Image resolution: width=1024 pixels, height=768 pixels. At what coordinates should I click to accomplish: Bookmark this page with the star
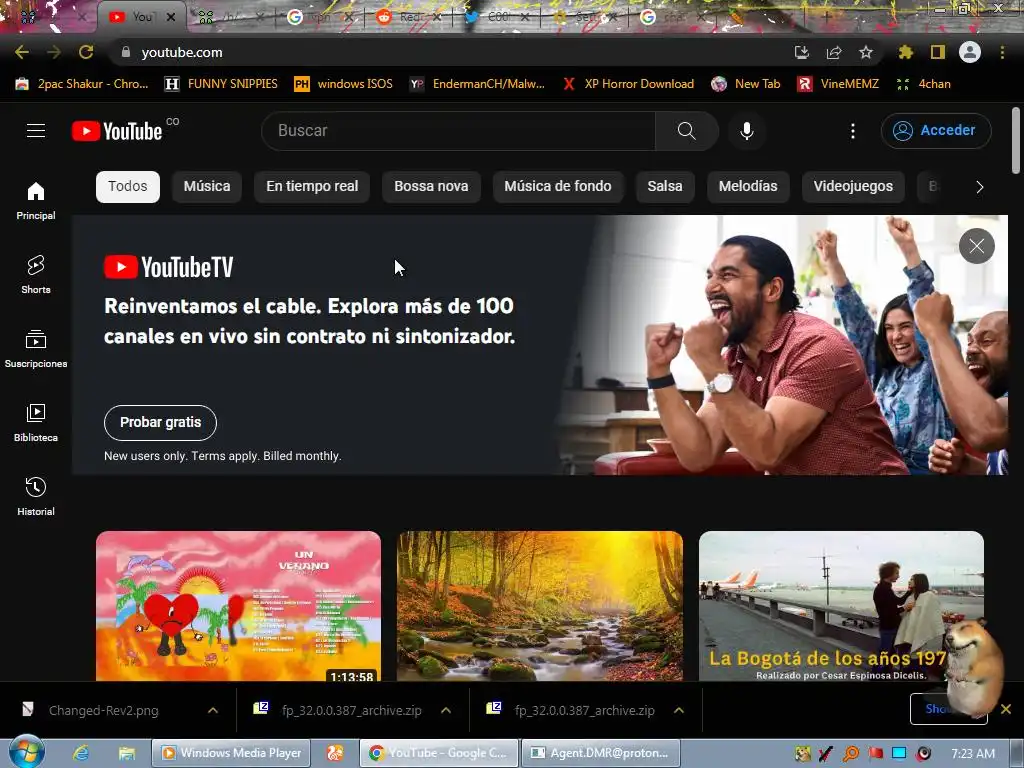click(x=866, y=52)
